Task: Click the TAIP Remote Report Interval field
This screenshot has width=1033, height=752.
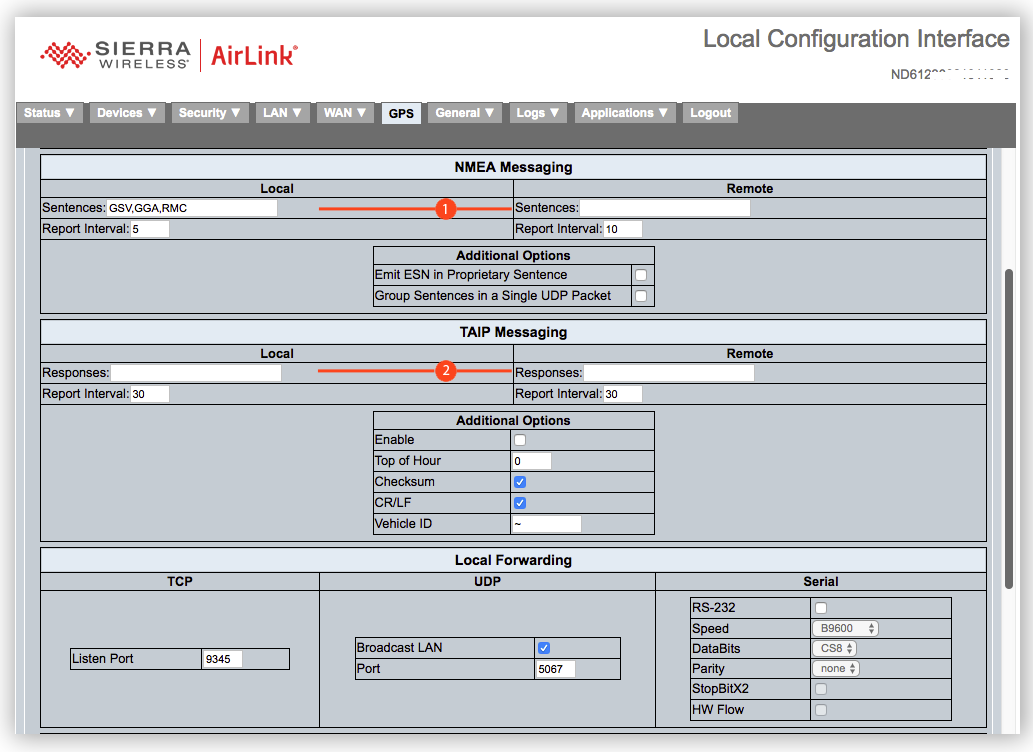Action: pos(623,394)
